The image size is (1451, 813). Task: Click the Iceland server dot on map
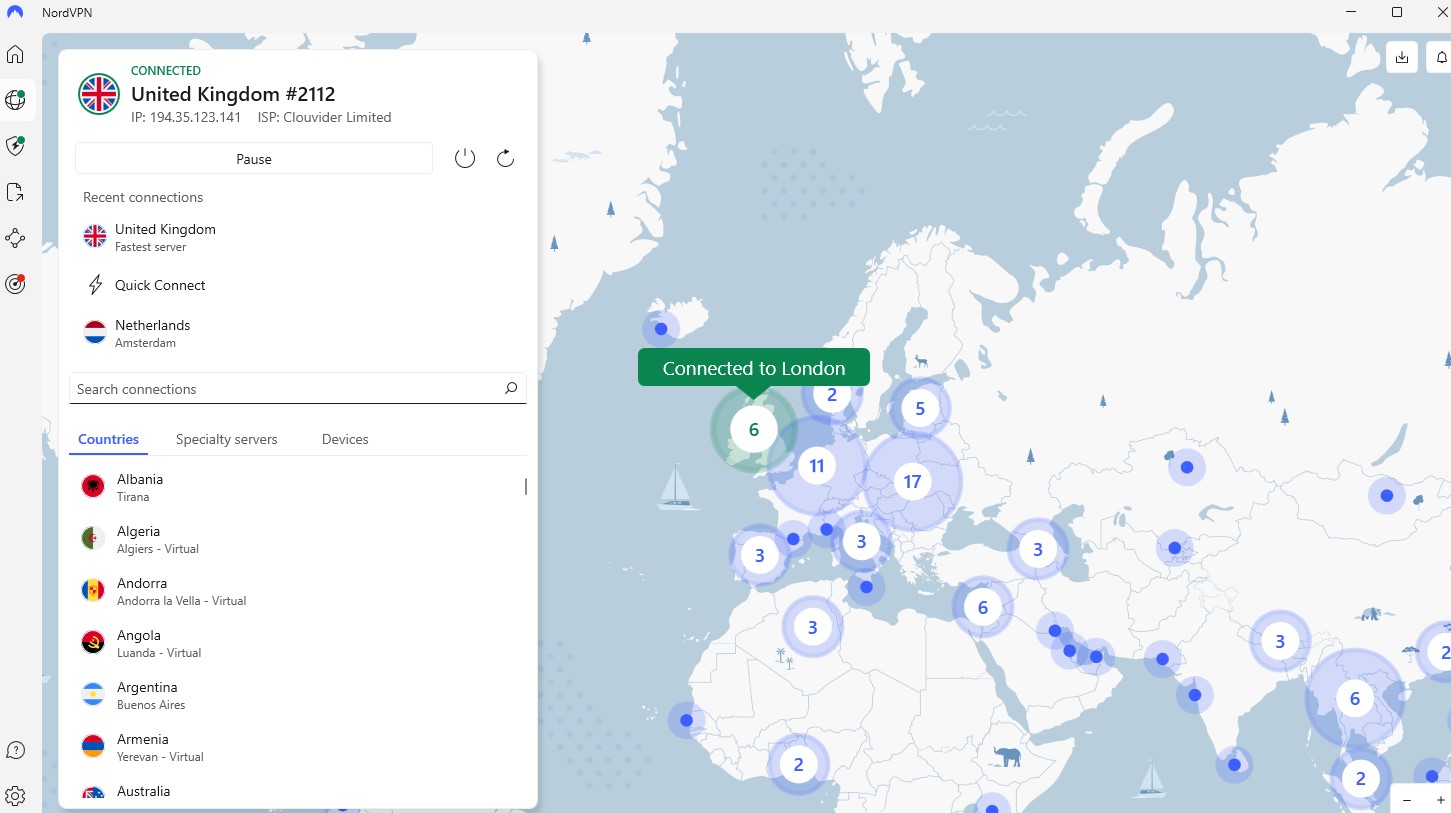661,328
